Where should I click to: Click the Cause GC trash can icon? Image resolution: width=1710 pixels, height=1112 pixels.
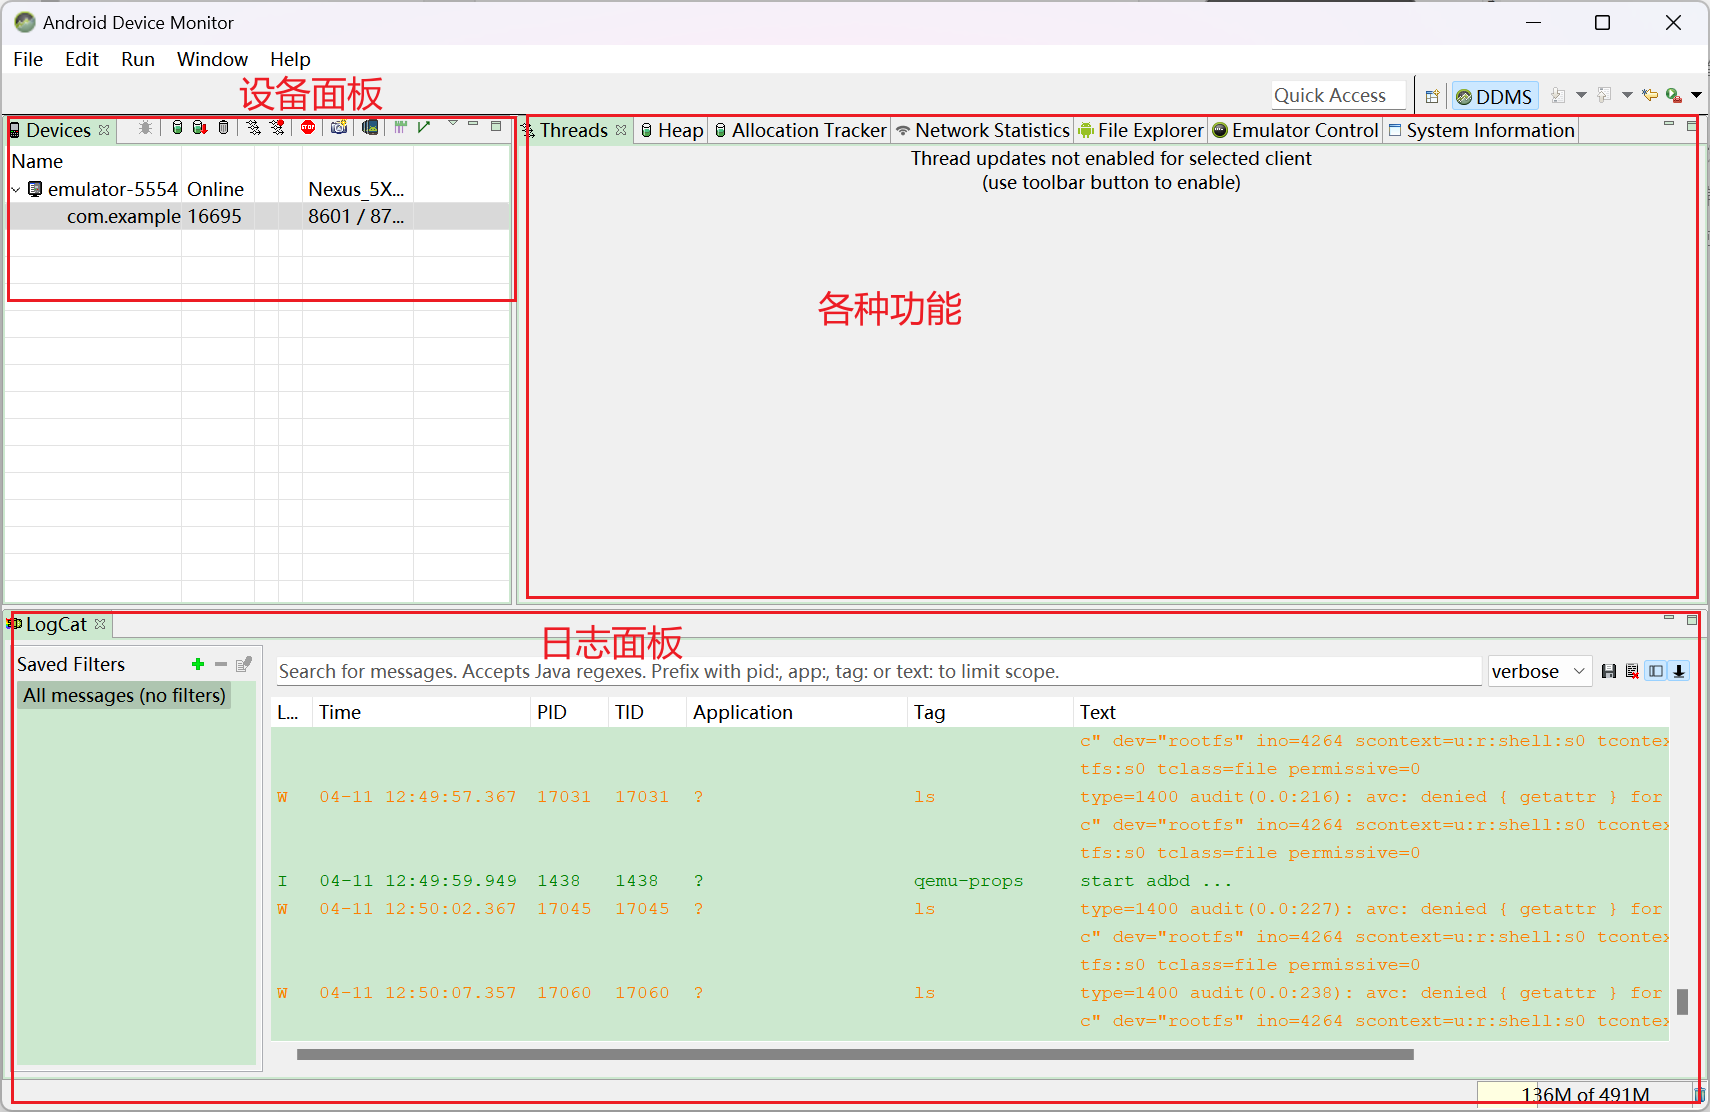(223, 128)
